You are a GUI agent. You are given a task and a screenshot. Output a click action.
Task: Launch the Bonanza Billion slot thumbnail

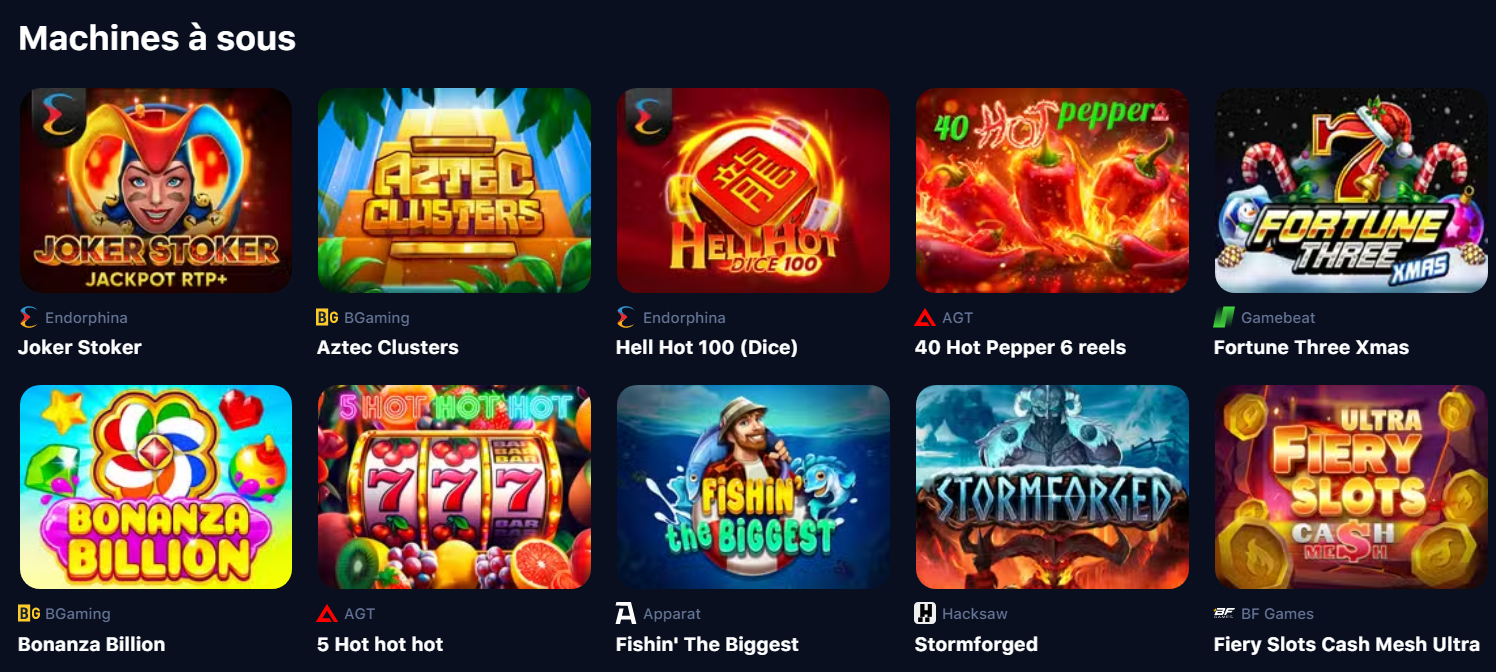pos(156,487)
